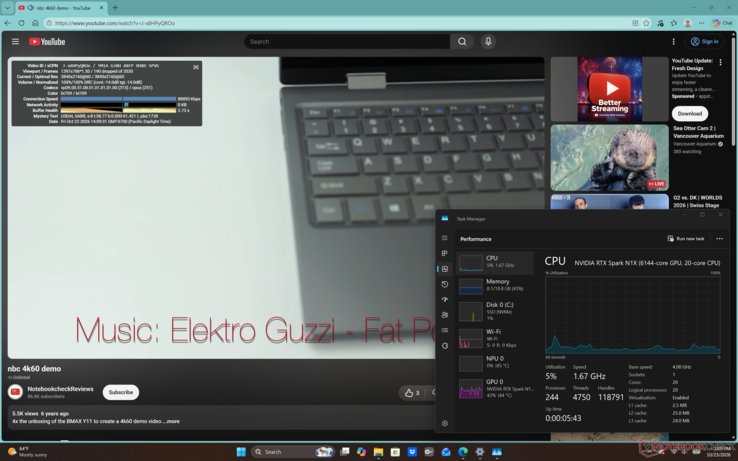Open the Details page in Task Manager
This screenshot has height=461, width=738.
tap(445, 331)
